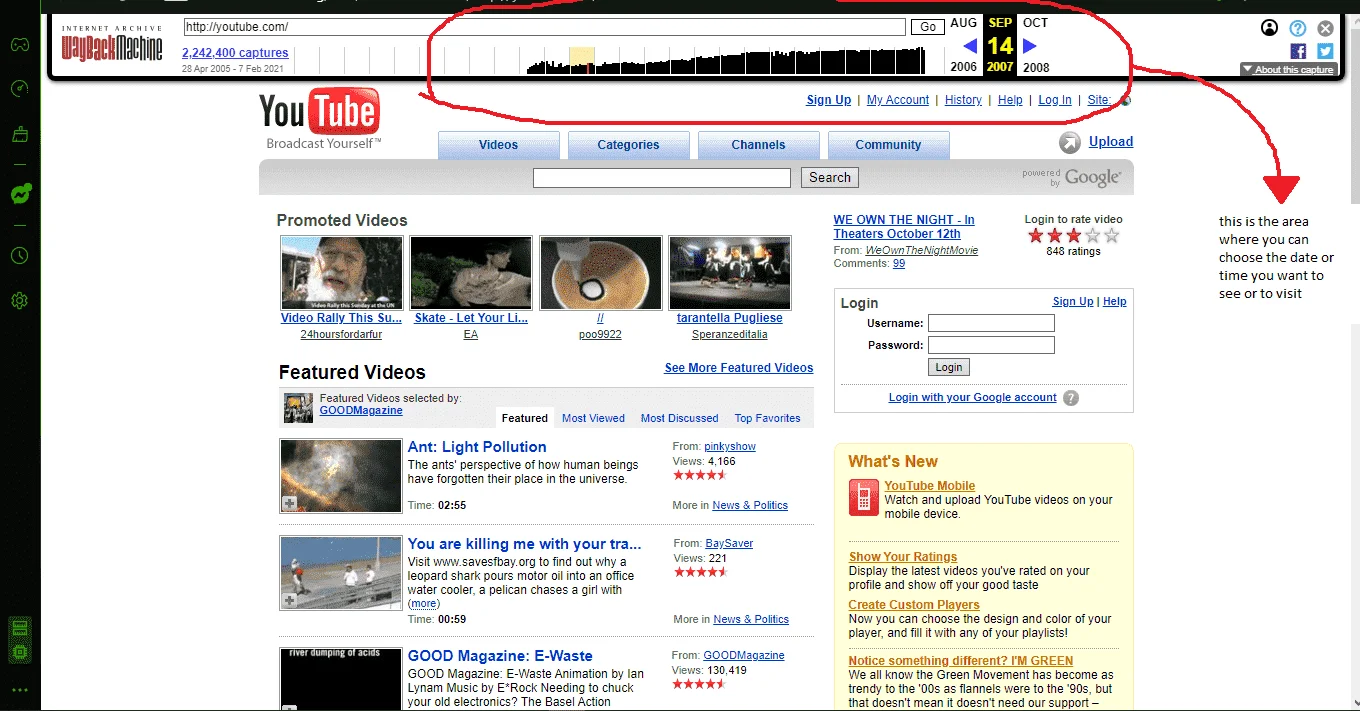Viewport: 1360px width, 711px height.
Task: Switch to the Most Discussed tab
Action: 679,419
